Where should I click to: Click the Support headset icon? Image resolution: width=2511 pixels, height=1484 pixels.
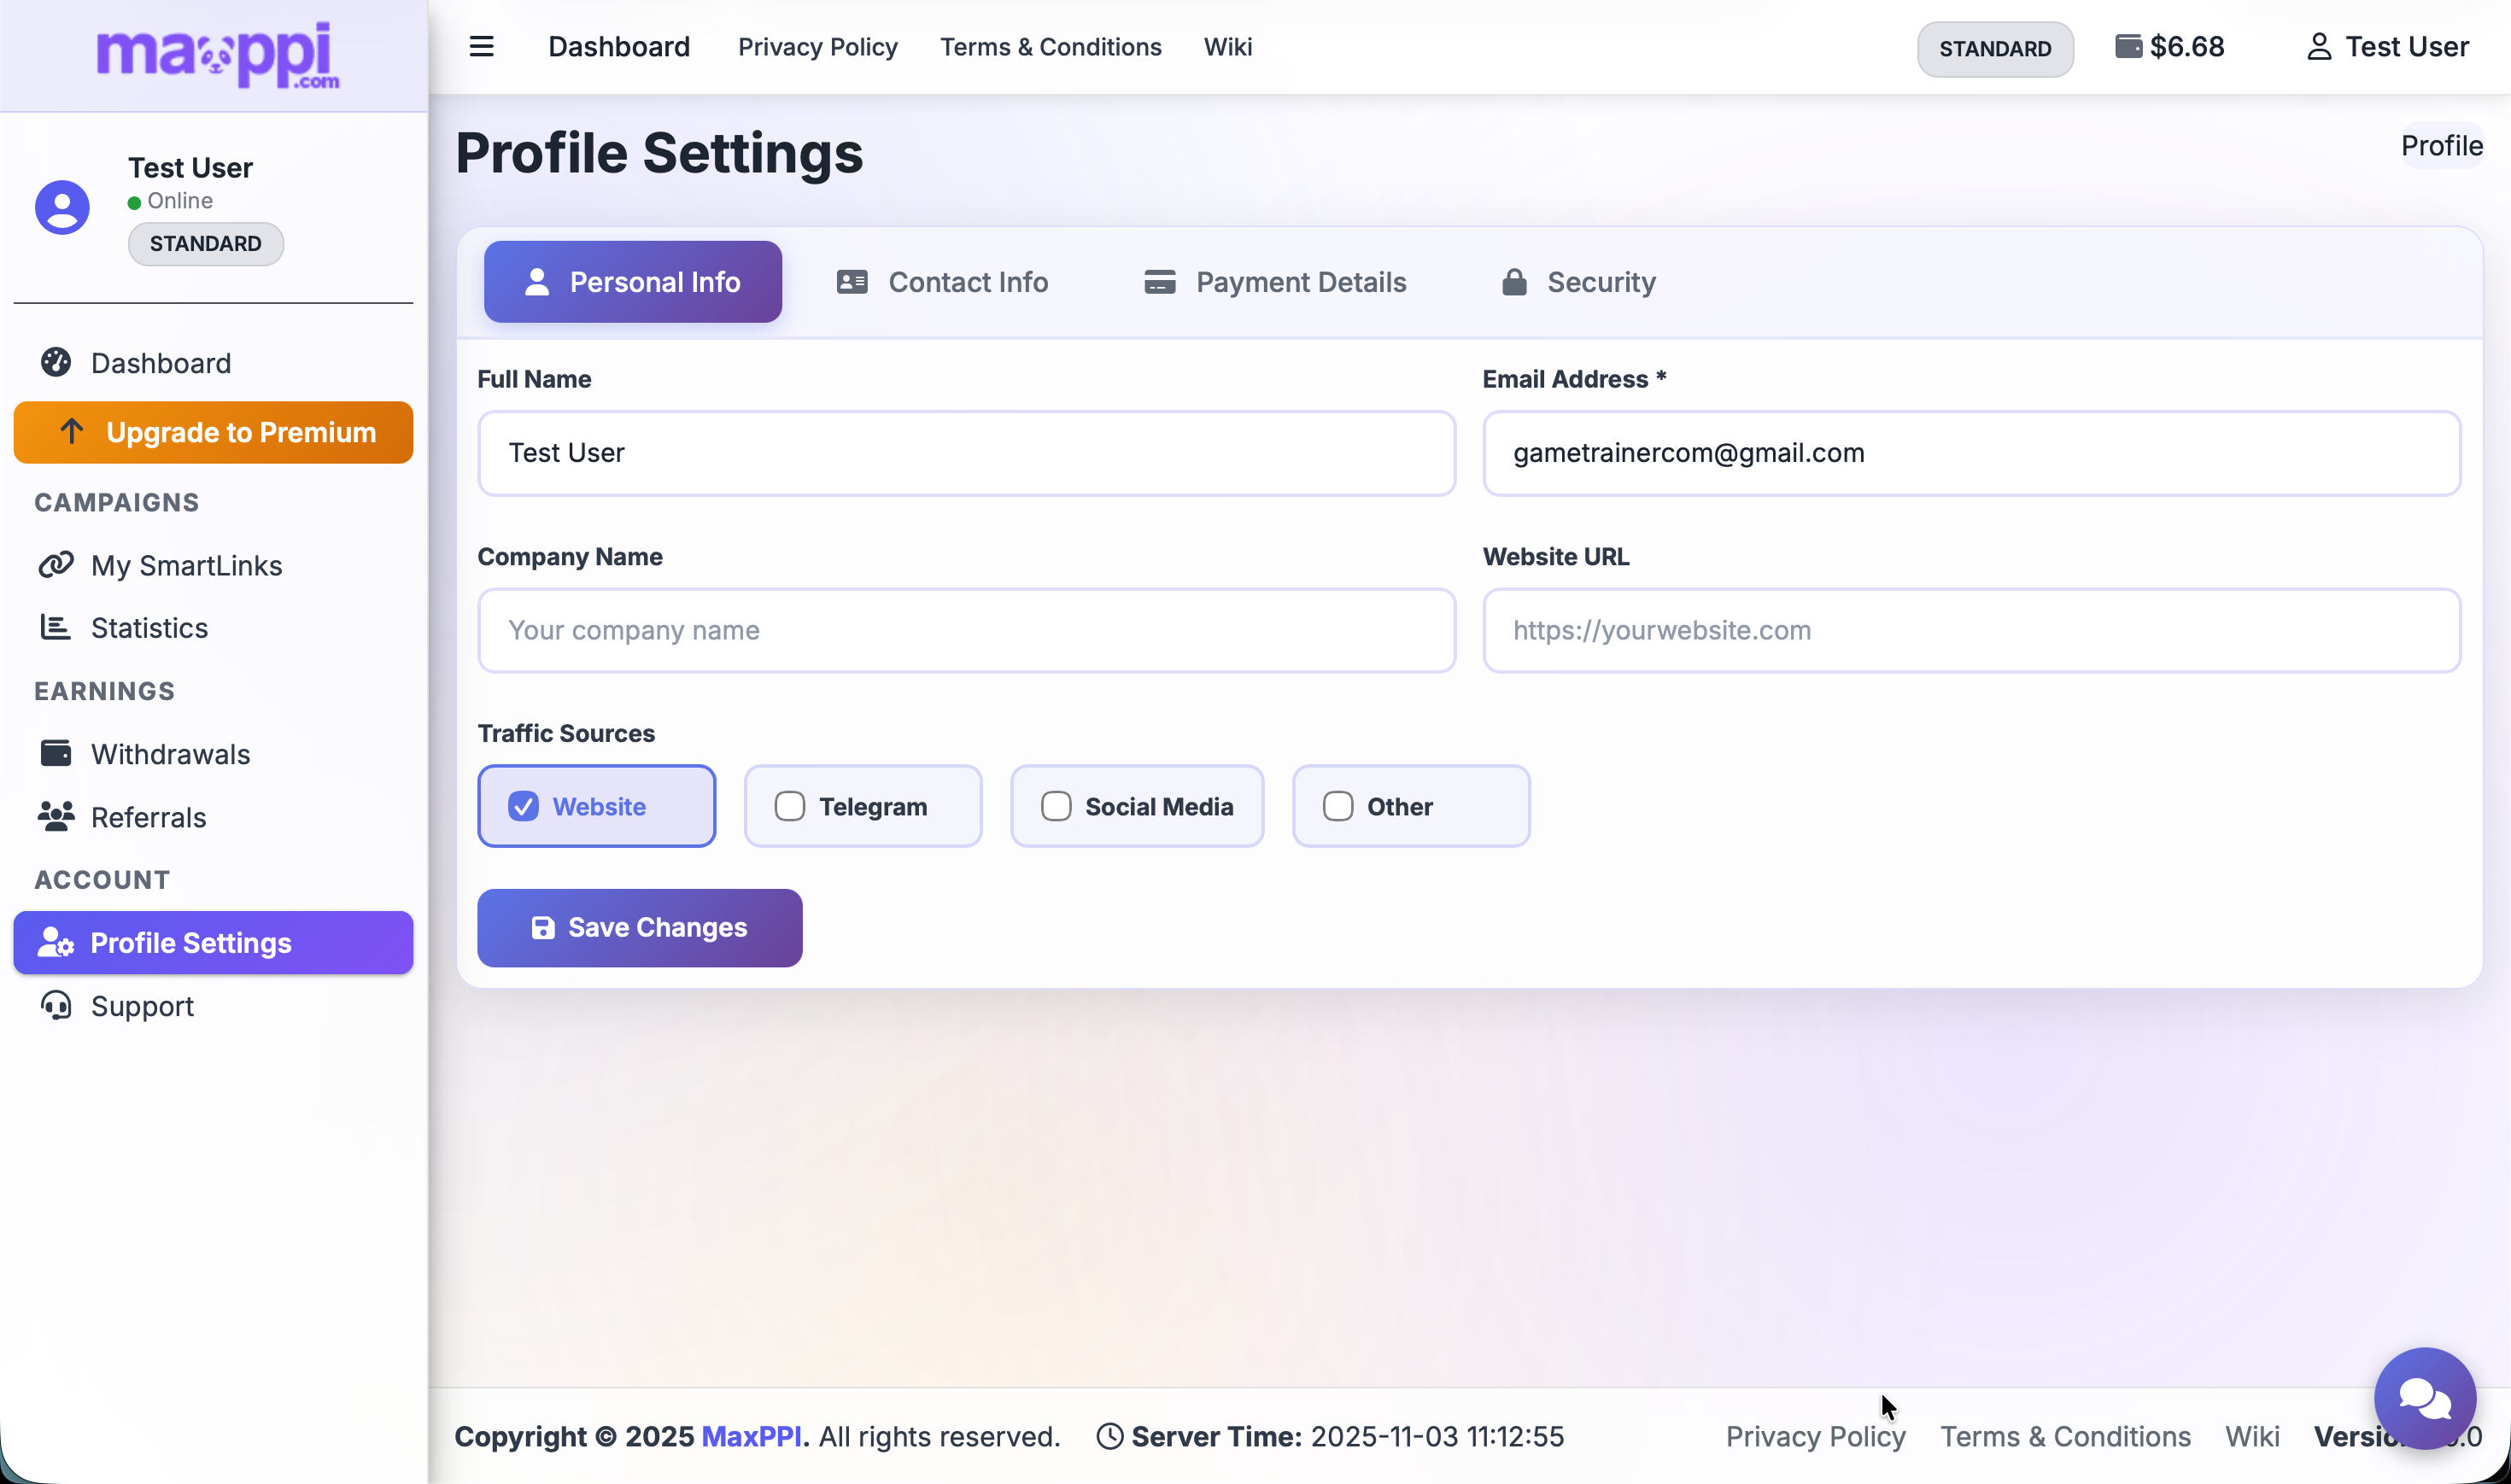[x=56, y=1005]
